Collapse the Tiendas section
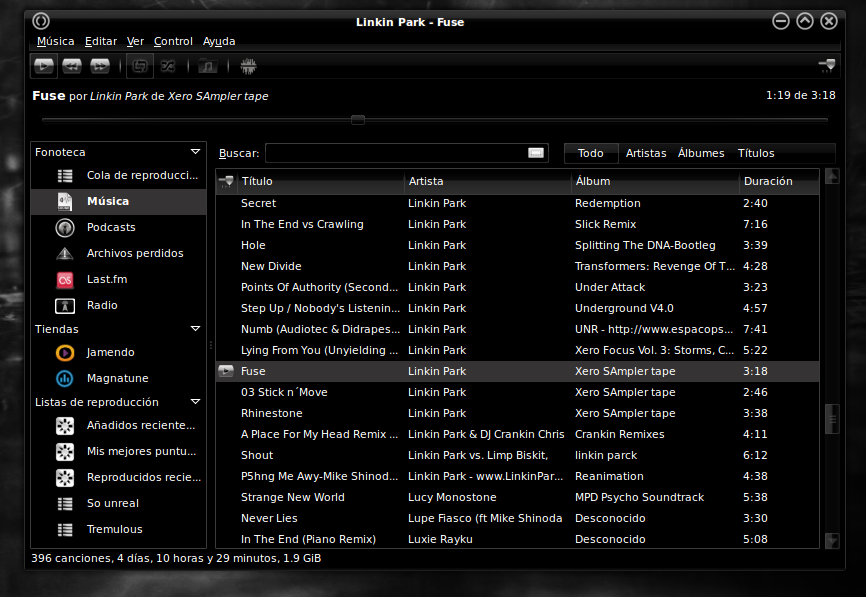866x597 pixels. (x=196, y=329)
